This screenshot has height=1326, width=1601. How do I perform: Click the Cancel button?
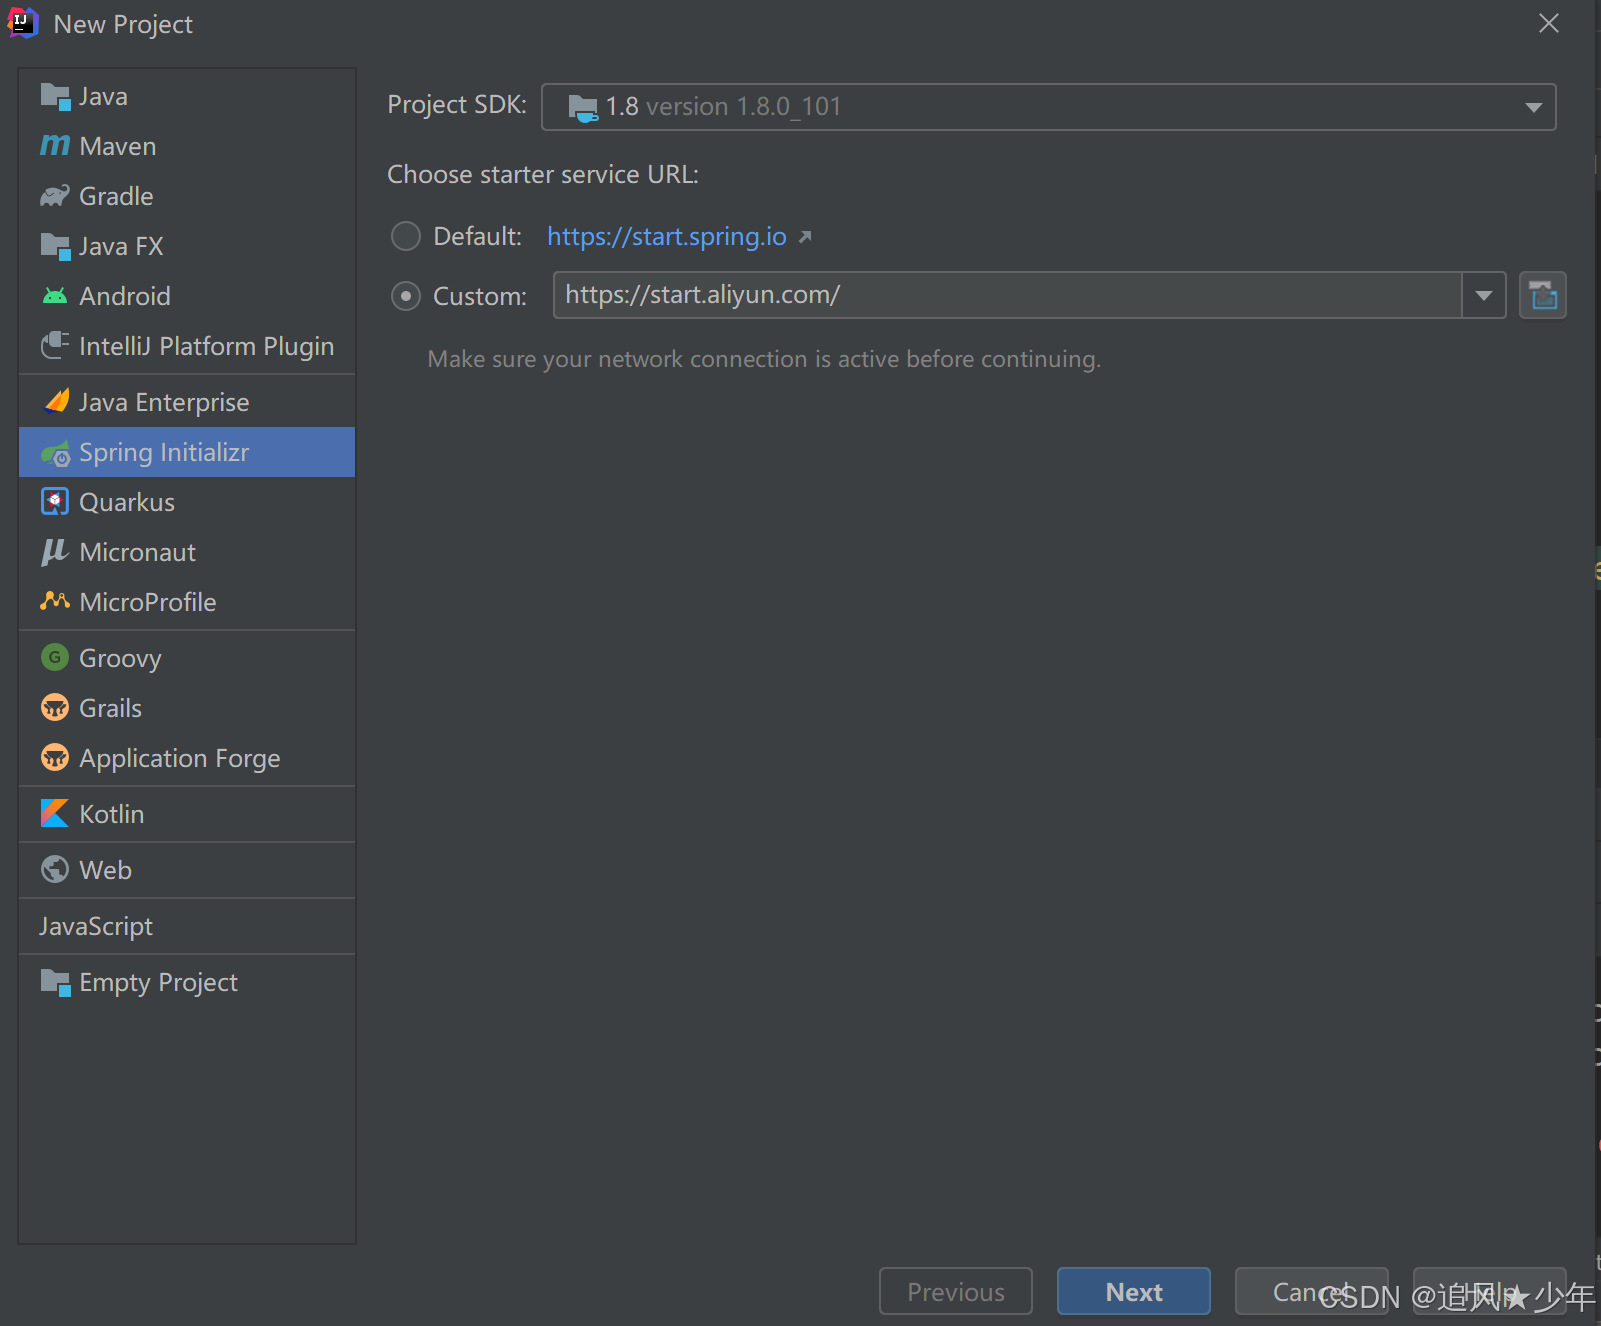click(1312, 1292)
